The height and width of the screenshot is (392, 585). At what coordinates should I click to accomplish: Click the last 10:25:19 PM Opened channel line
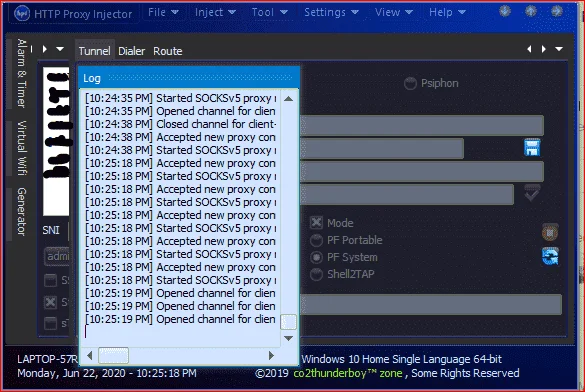click(181, 319)
